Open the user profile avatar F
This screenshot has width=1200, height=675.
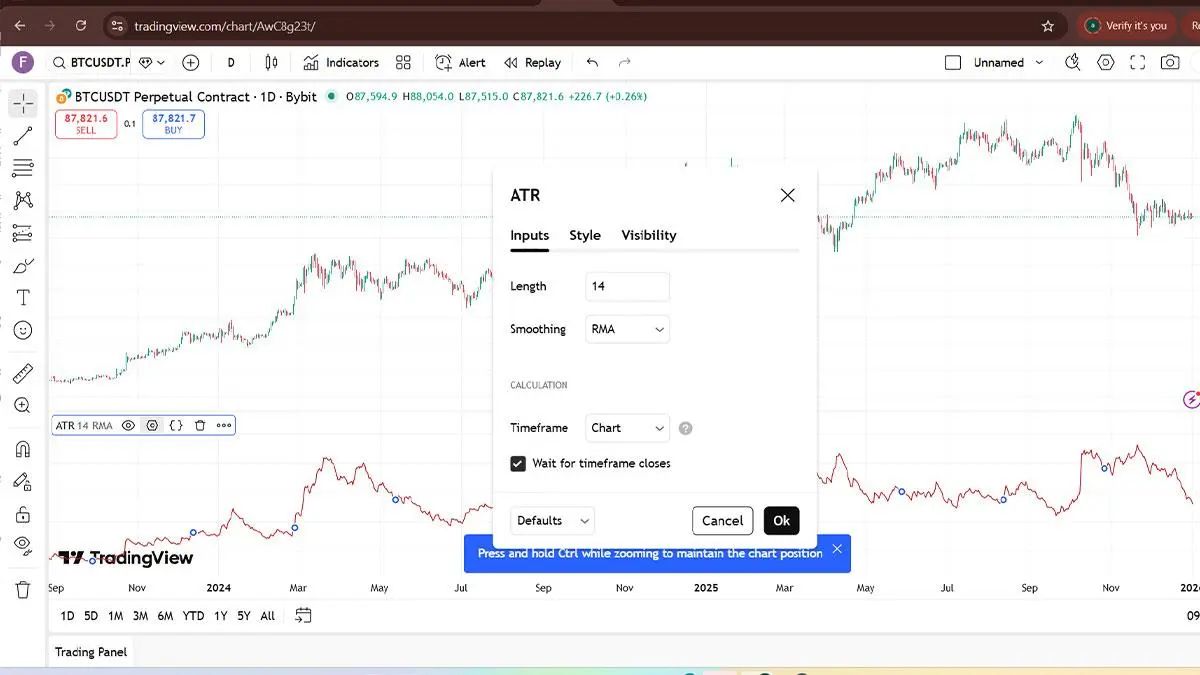pyautogui.click(x=24, y=62)
